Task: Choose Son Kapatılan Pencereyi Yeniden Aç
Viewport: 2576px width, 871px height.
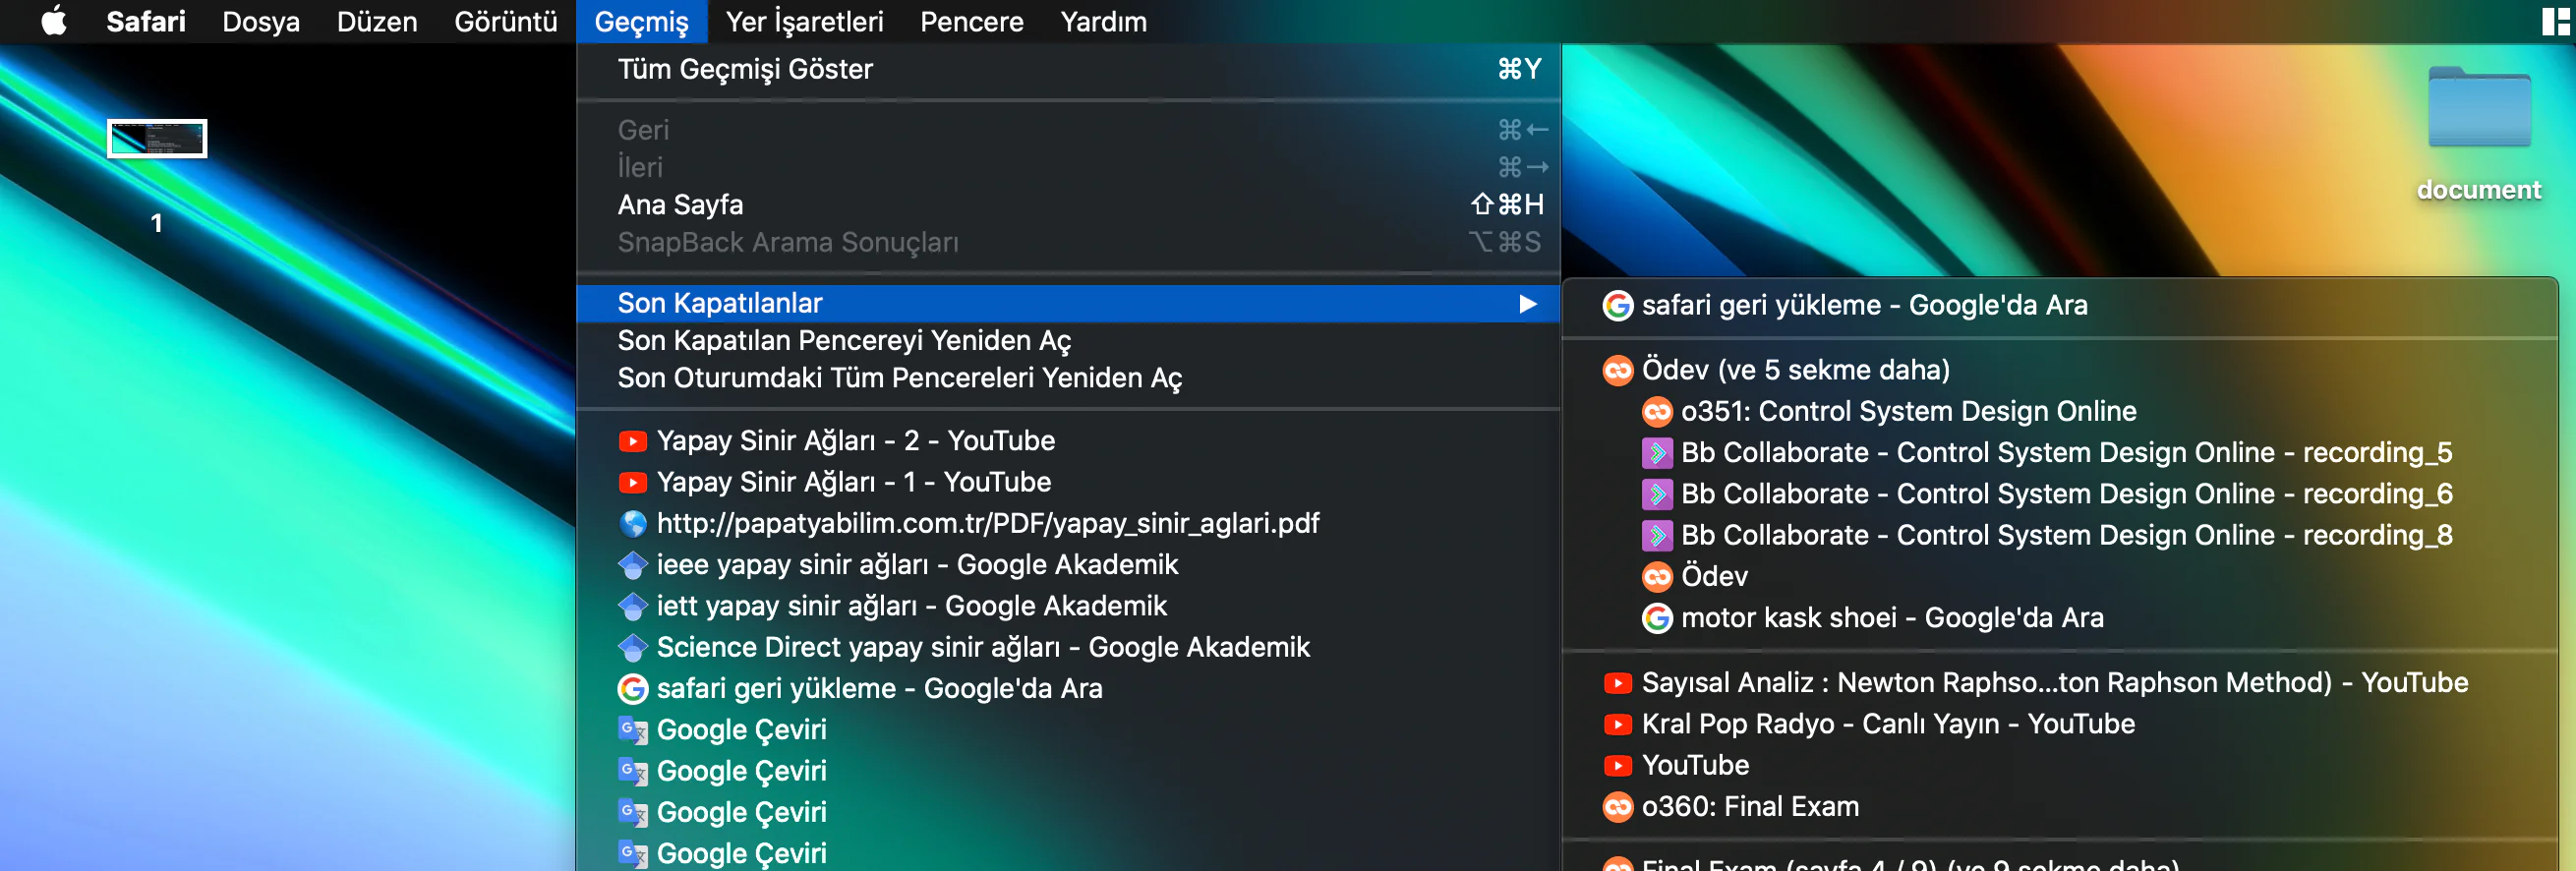Action: pyautogui.click(x=1068, y=341)
